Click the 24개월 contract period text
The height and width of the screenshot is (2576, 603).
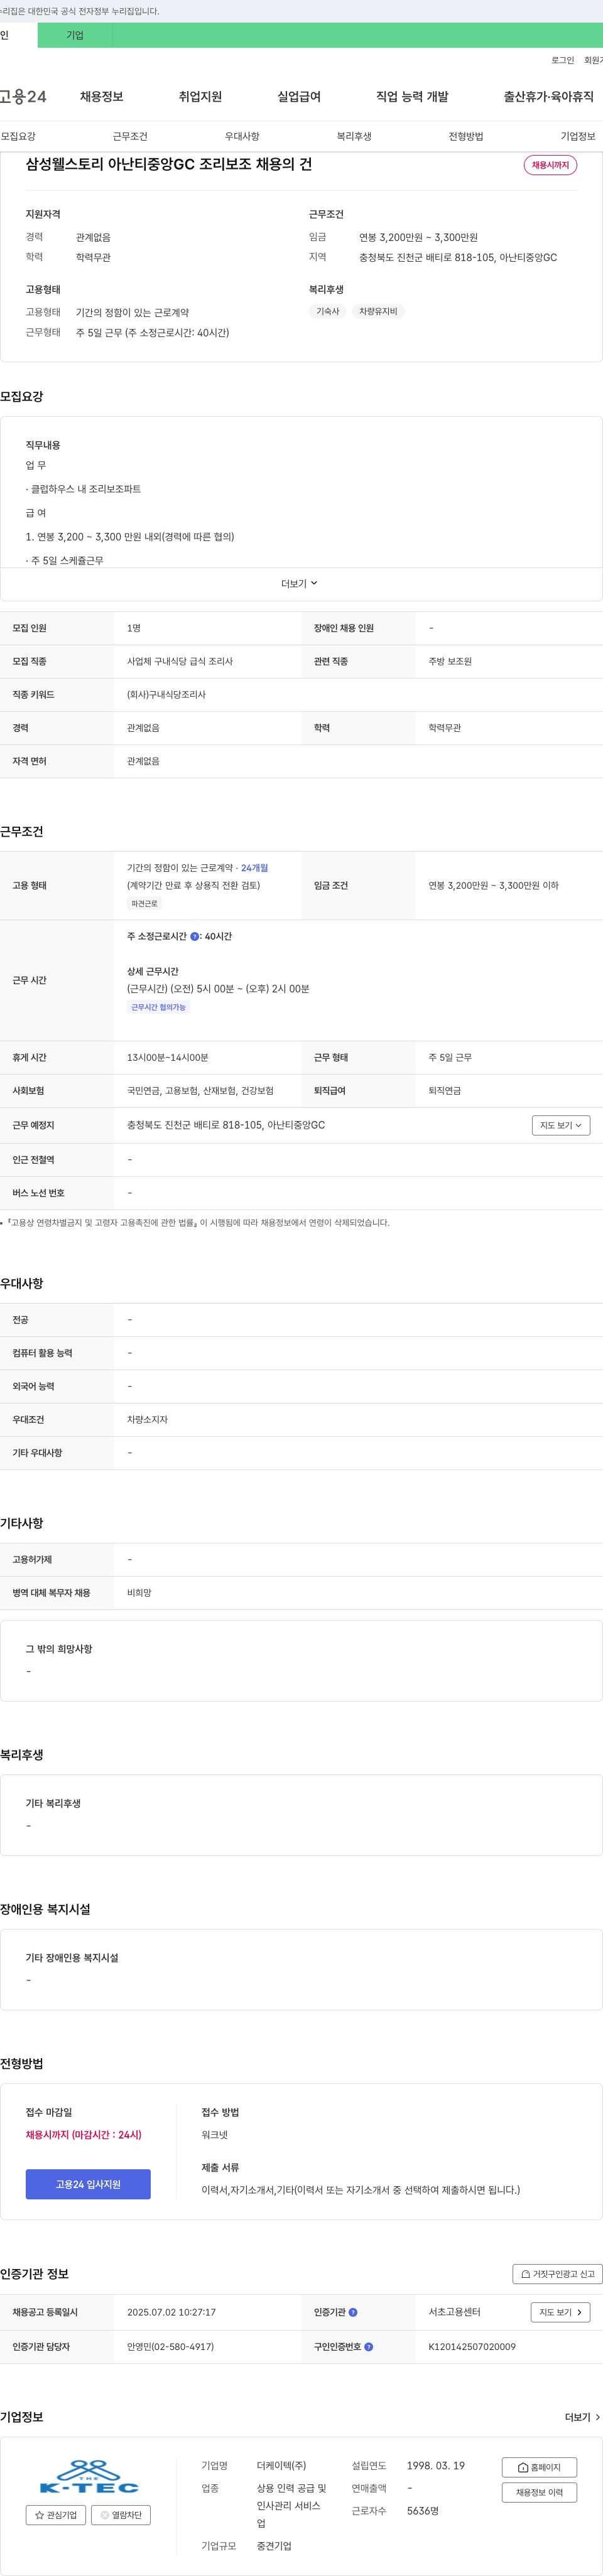coord(254,869)
